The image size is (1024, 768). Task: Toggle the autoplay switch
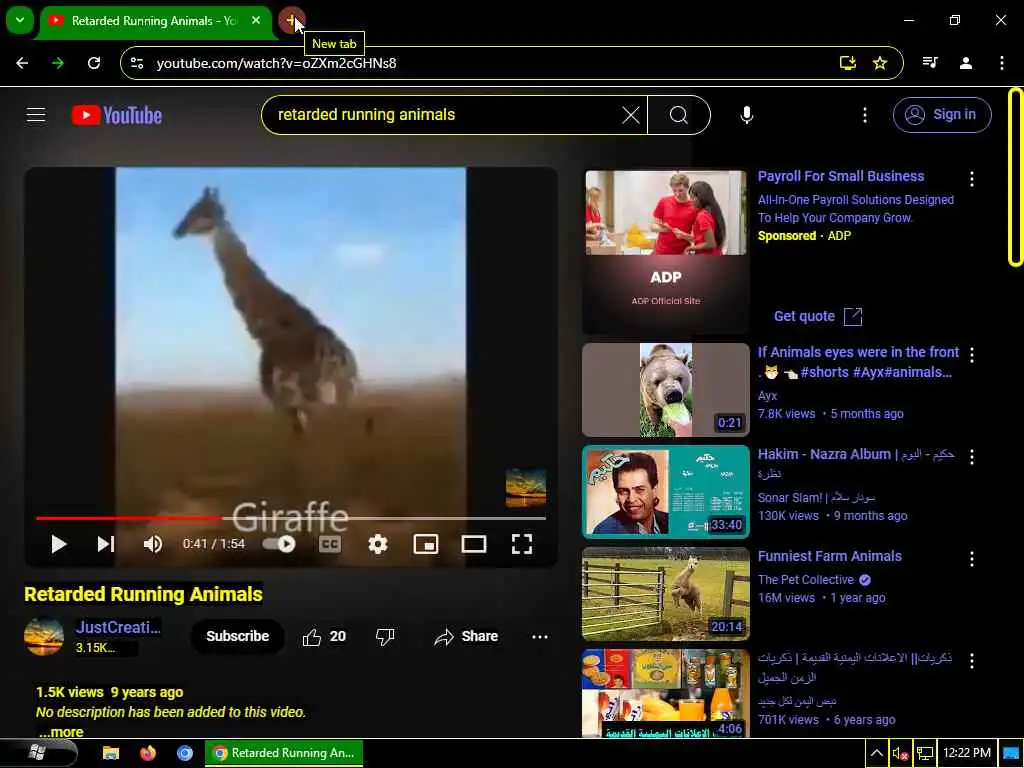[279, 544]
